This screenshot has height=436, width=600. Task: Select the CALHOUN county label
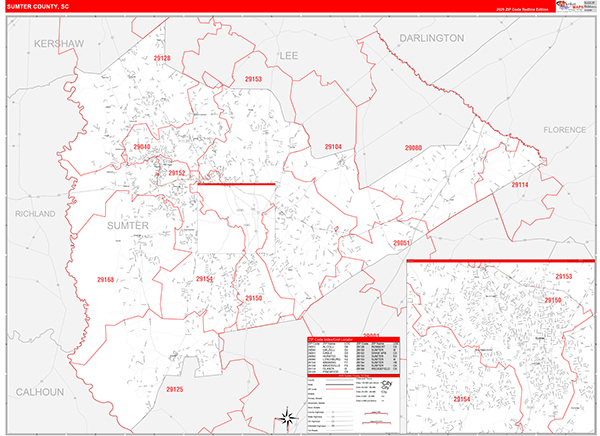(x=40, y=392)
